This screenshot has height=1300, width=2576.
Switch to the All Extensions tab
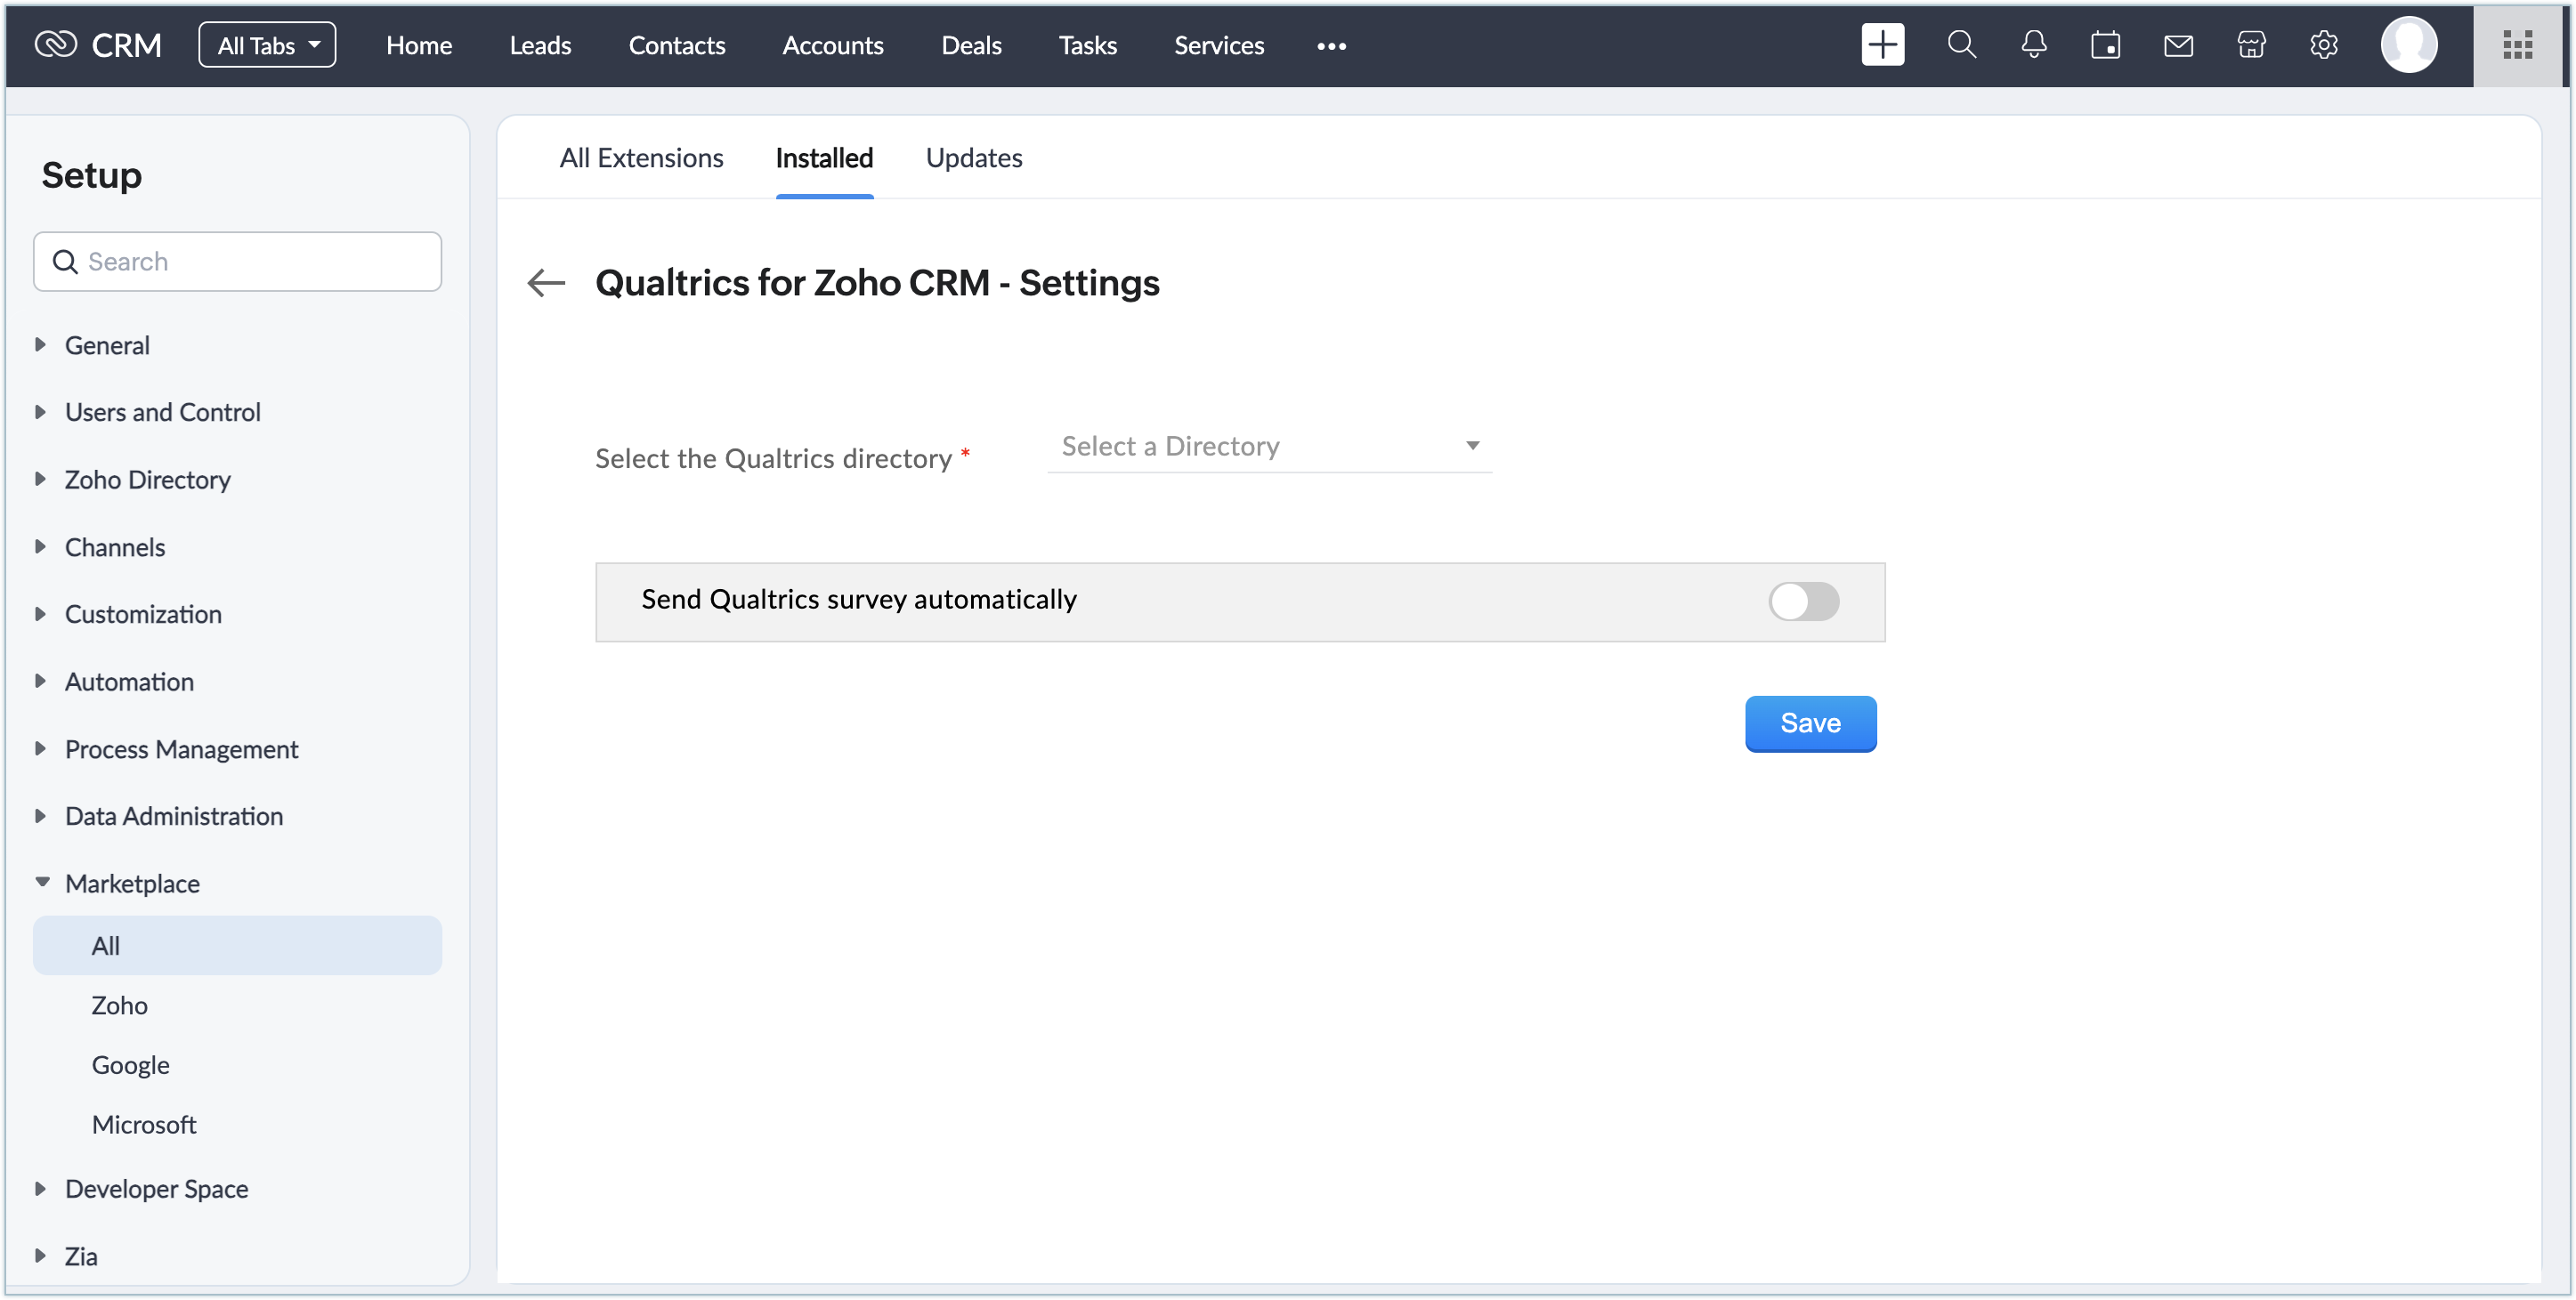point(641,158)
